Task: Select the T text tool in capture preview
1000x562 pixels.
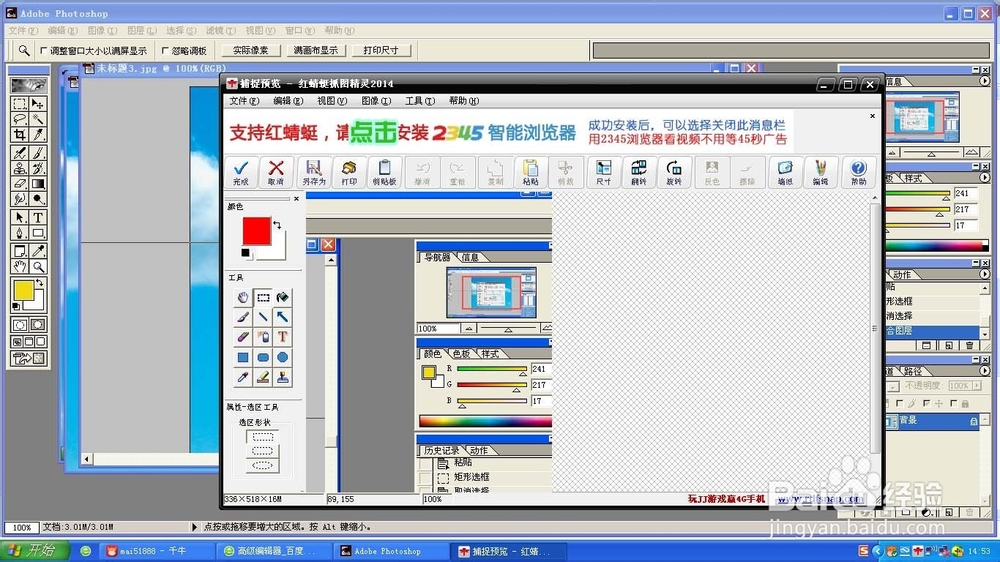Action: pyautogui.click(x=283, y=337)
